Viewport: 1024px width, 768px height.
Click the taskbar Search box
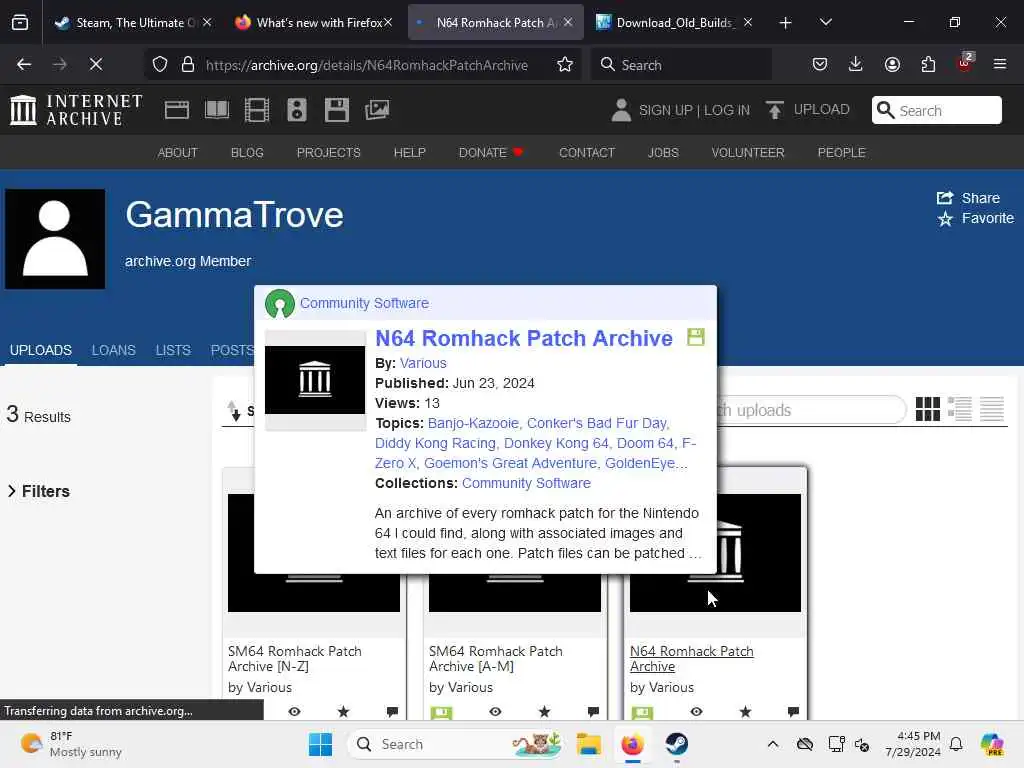click(456, 744)
